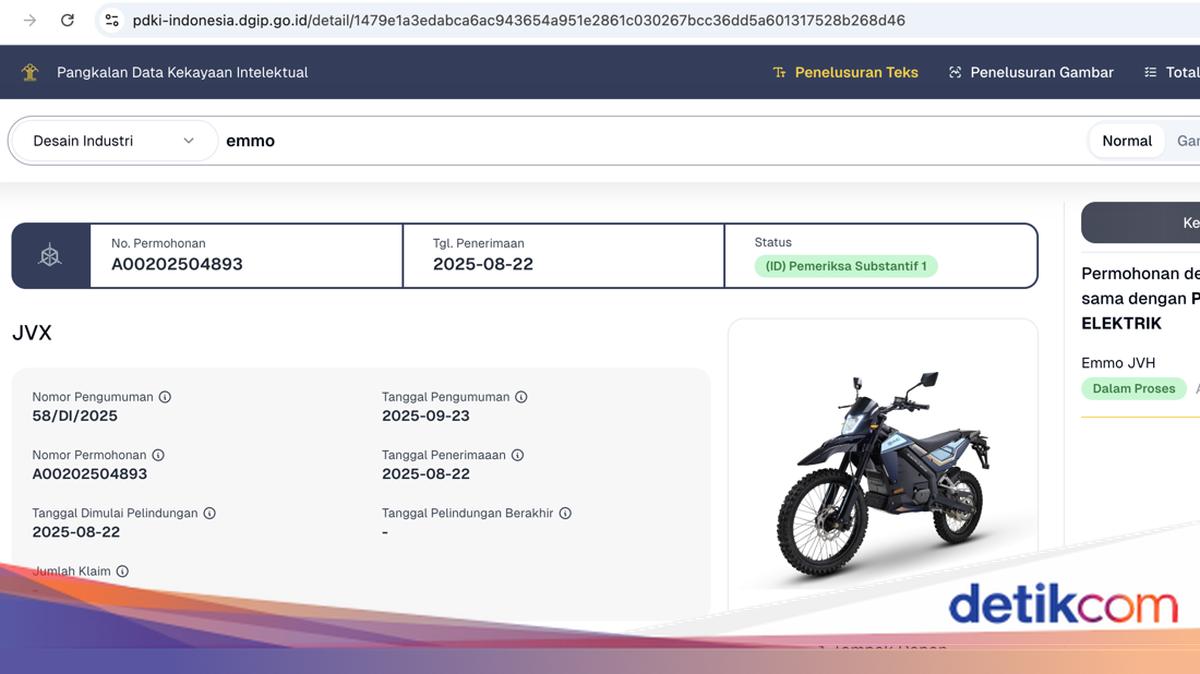This screenshot has height=674, width=1200.
Task: Select the Normal display mode
Action: (x=1126, y=140)
